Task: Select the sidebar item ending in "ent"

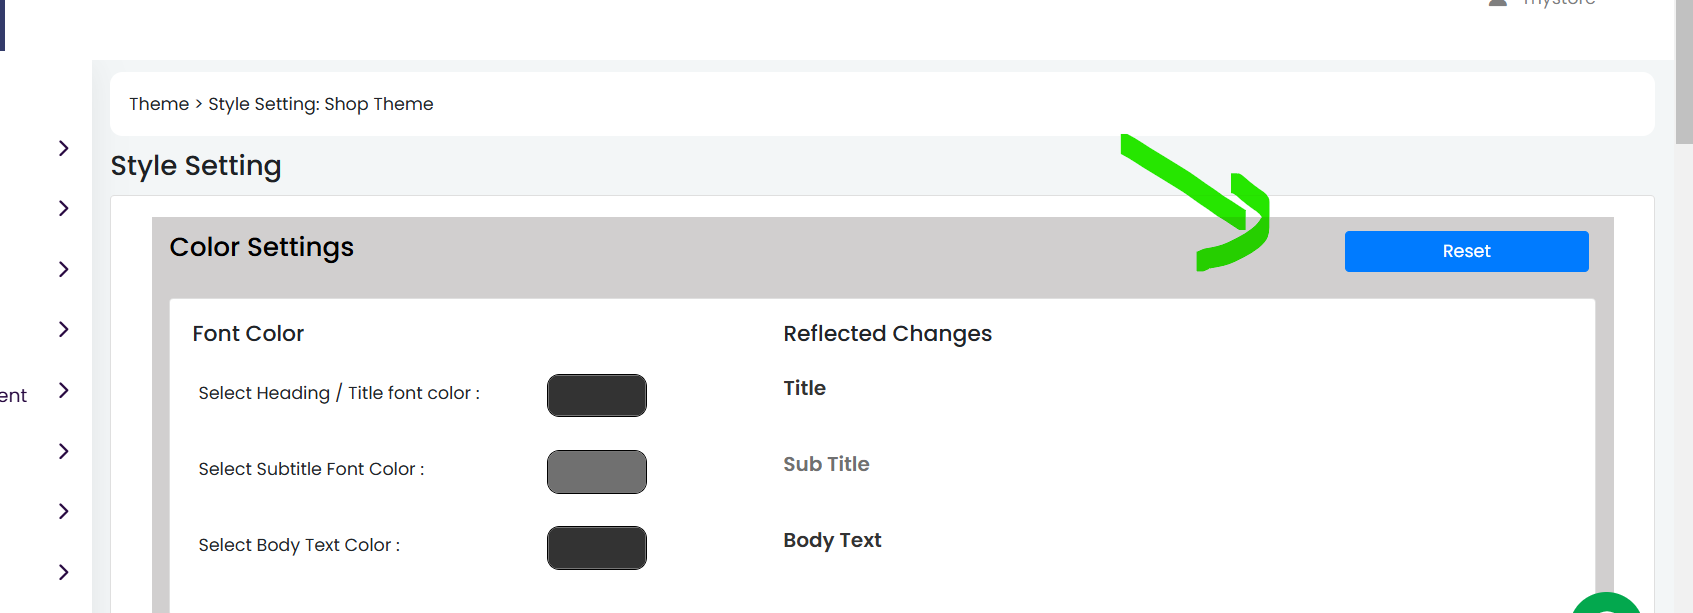Action: pyautogui.click(x=13, y=396)
